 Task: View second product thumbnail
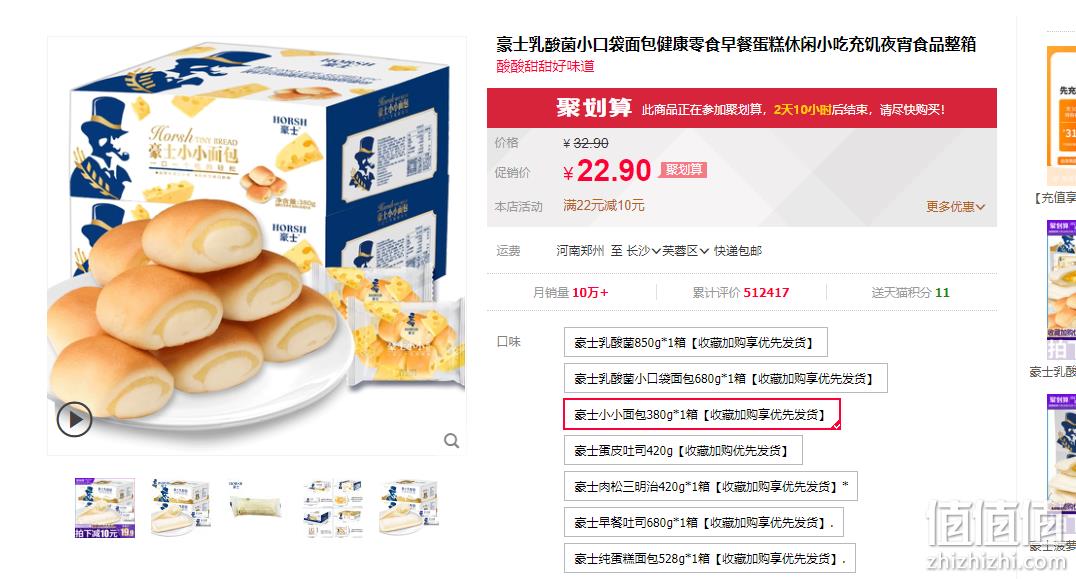pos(180,508)
